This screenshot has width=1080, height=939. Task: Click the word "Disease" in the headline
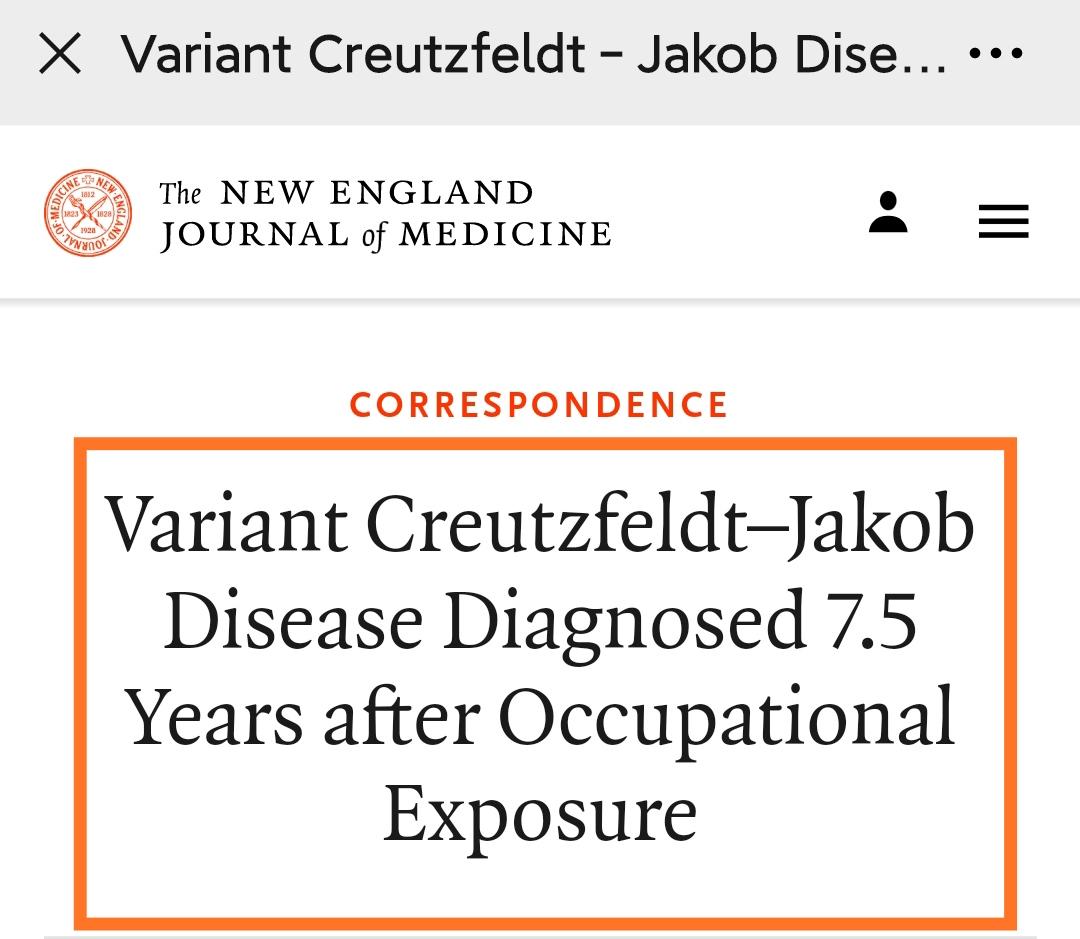point(293,621)
